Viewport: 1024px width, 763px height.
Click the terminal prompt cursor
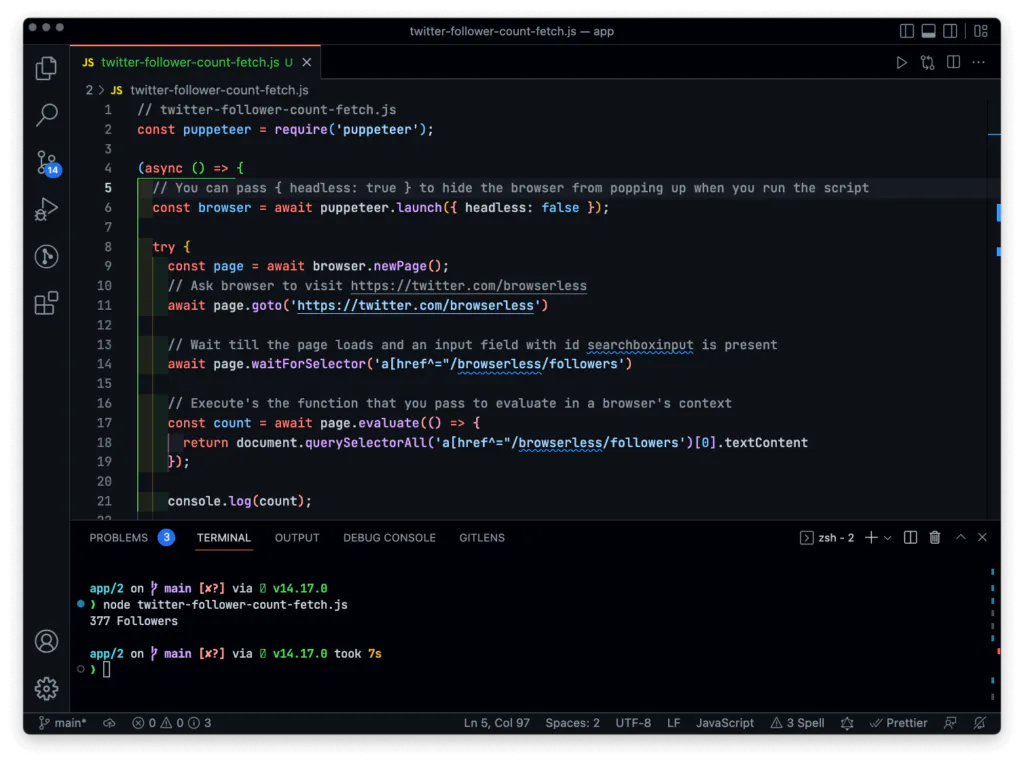[106, 670]
